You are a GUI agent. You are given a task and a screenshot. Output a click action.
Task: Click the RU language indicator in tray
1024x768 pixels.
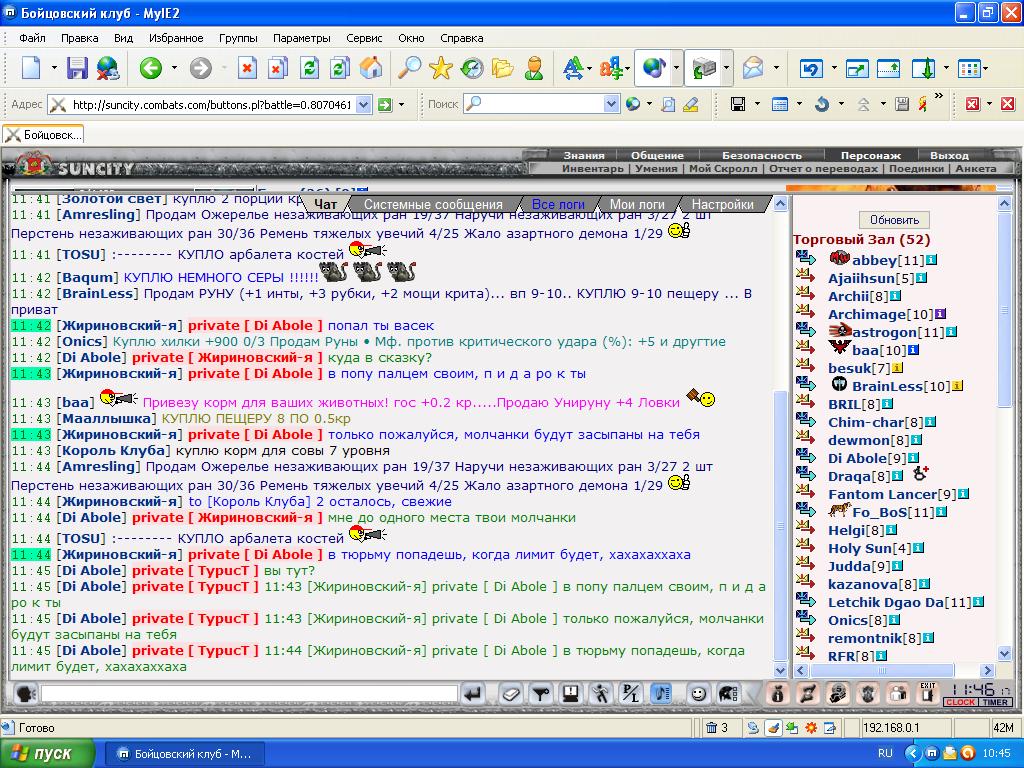pos(885,753)
